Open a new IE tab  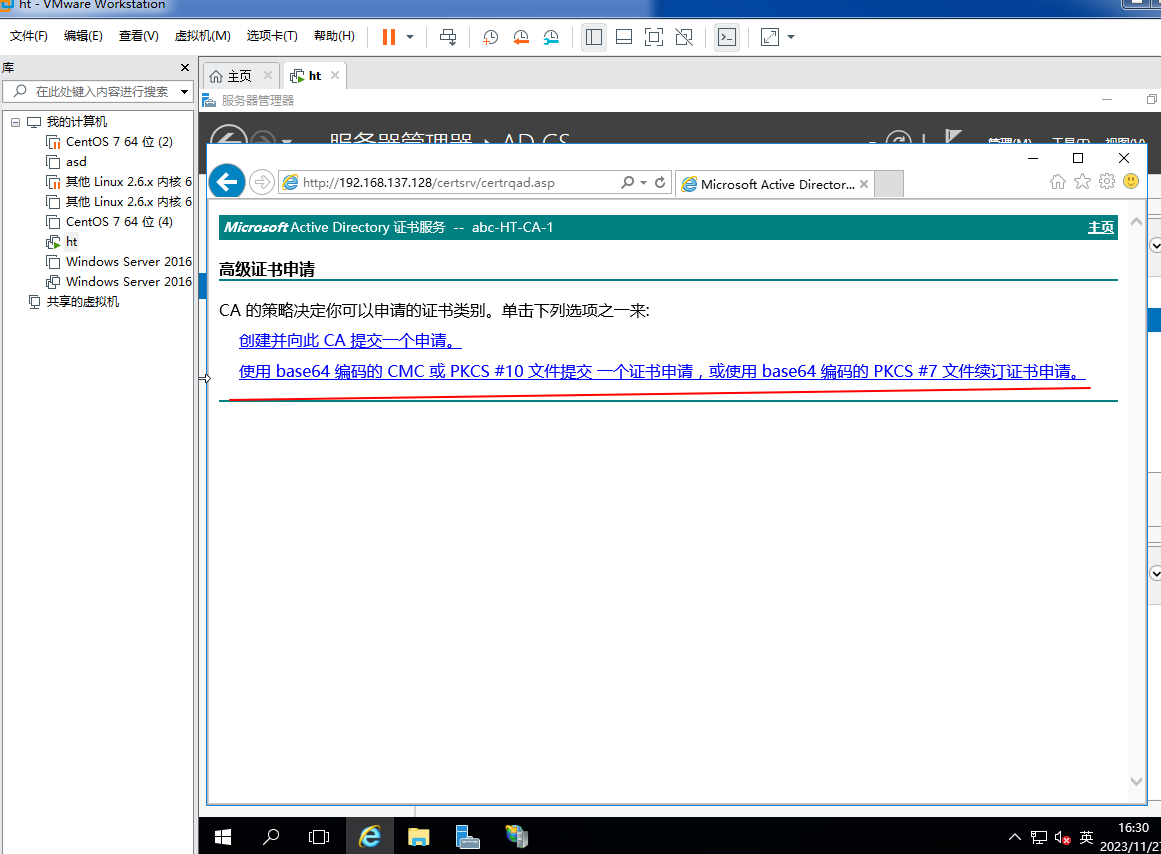(x=889, y=184)
